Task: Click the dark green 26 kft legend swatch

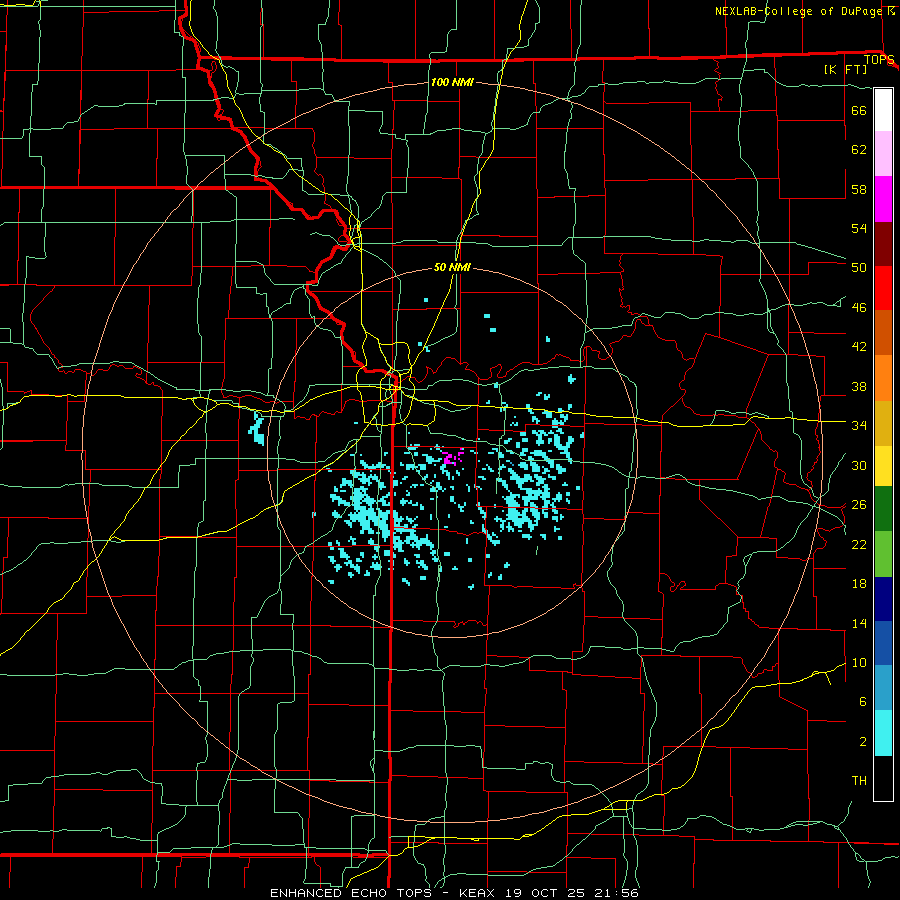Action: pyautogui.click(x=883, y=509)
